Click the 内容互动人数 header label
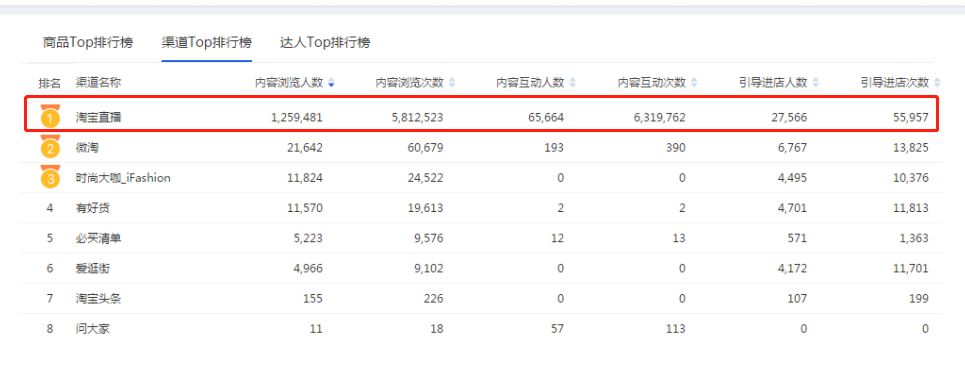Screen dimensions: 965x370 [531, 83]
